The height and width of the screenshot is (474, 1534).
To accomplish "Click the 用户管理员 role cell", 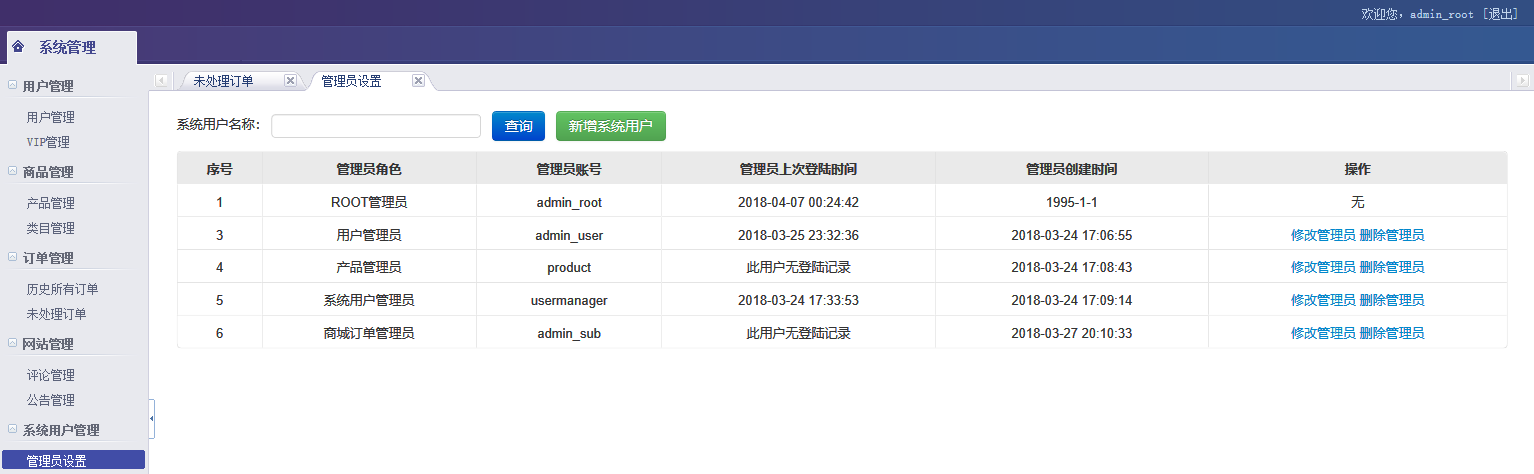I will tap(369, 235).
